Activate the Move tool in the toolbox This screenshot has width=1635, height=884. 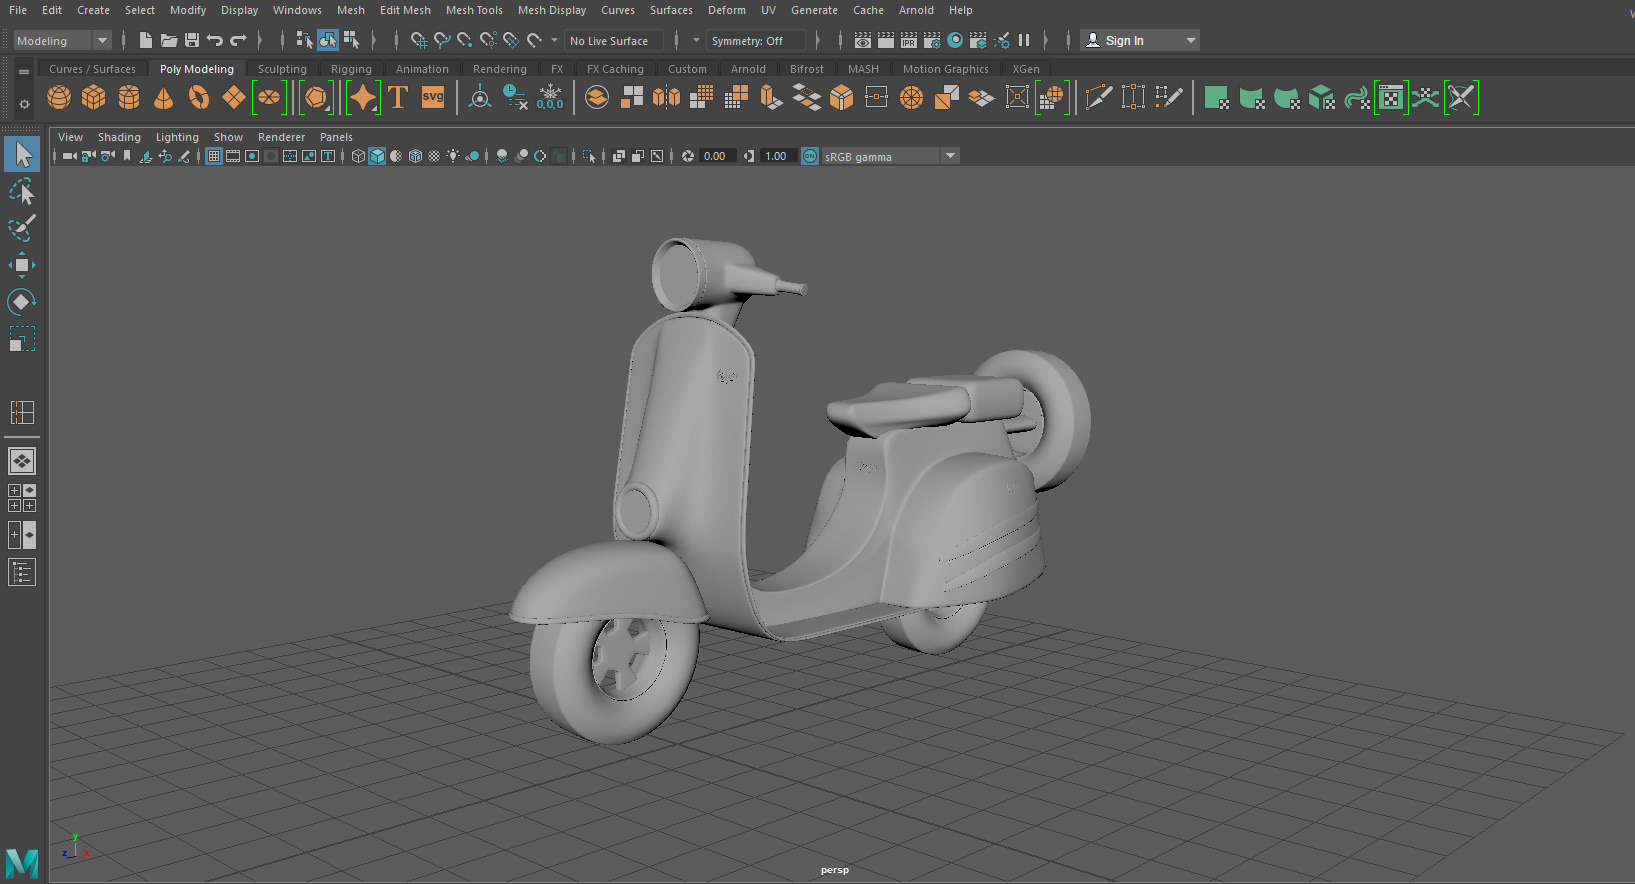22,264
